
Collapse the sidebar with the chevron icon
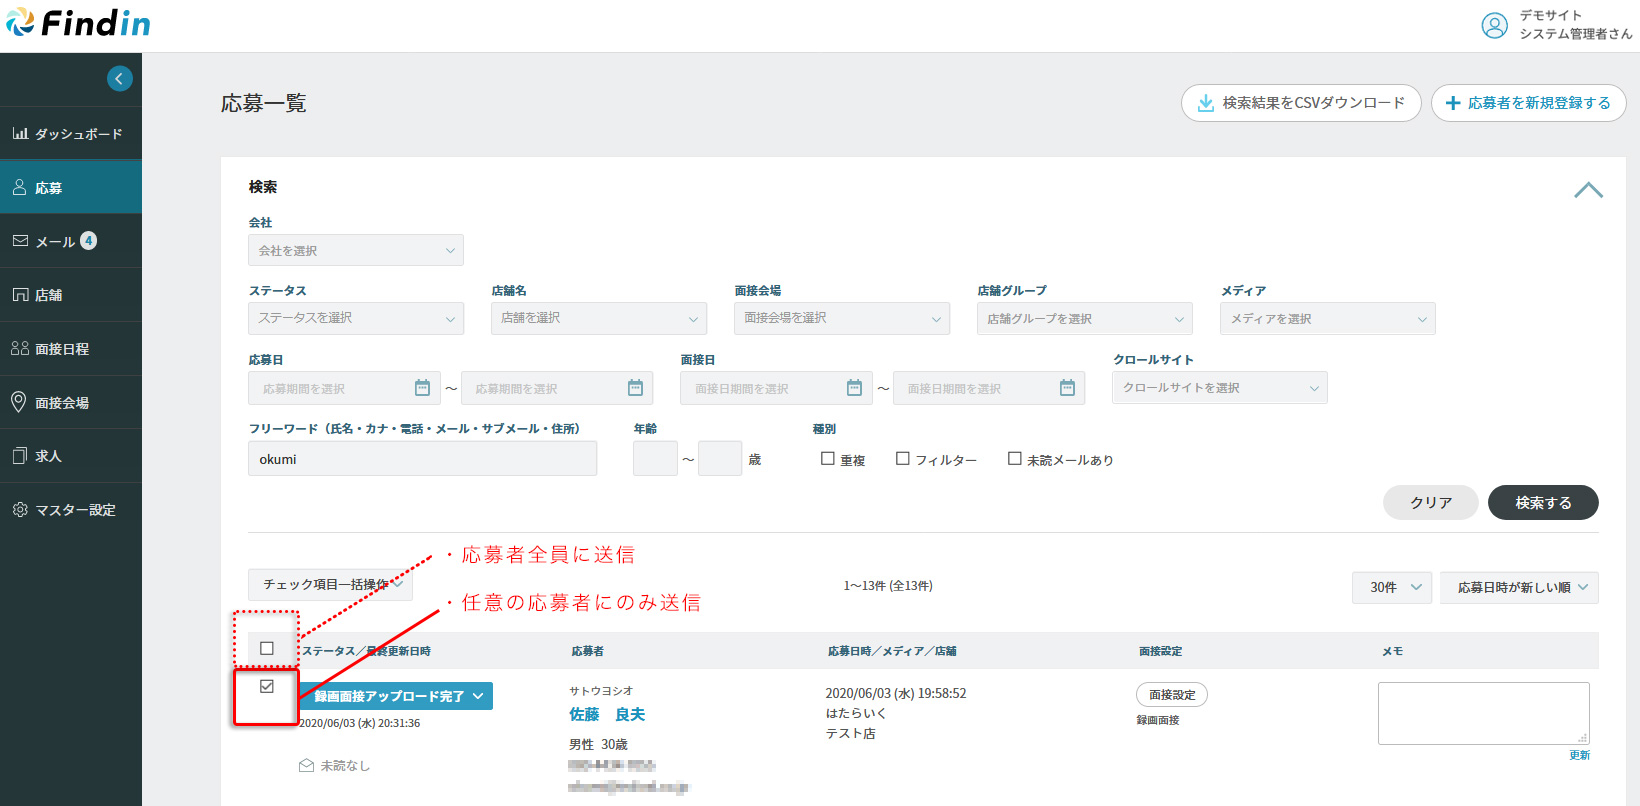[x=119, y=79]
